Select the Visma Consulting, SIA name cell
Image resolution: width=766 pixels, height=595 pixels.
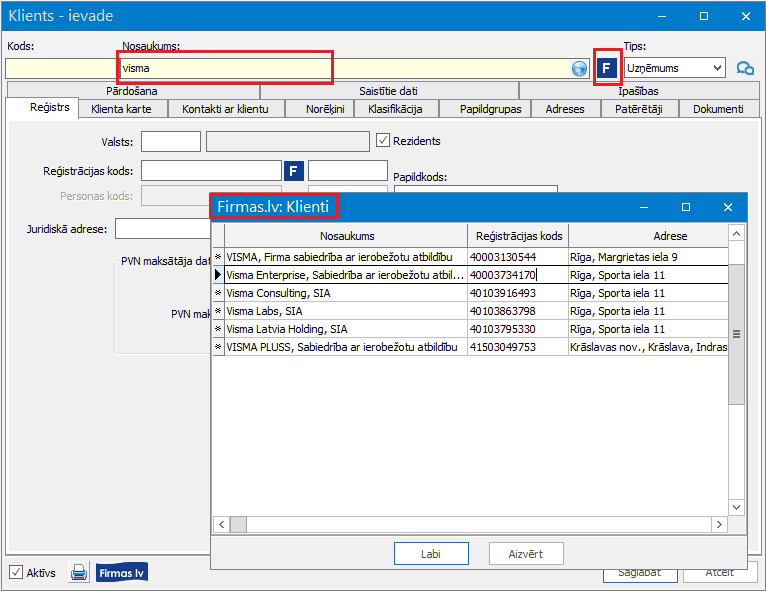[x=346, y=293]
